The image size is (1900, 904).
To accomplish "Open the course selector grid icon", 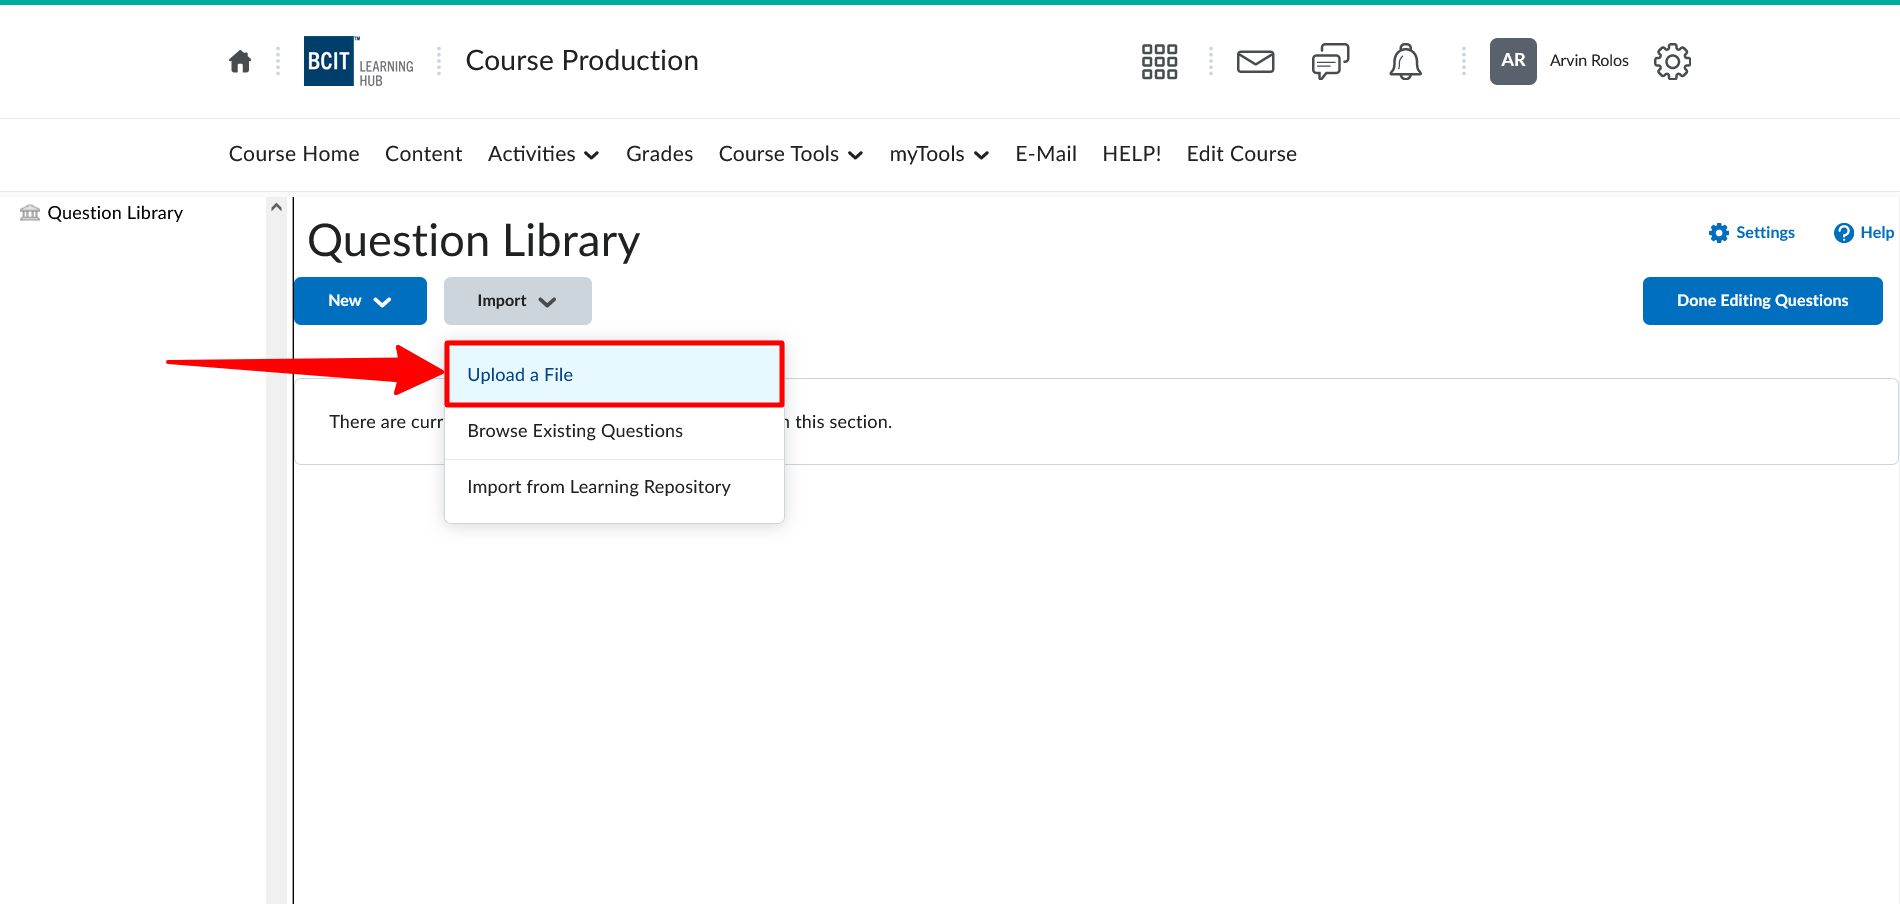I will point(1159,62).
